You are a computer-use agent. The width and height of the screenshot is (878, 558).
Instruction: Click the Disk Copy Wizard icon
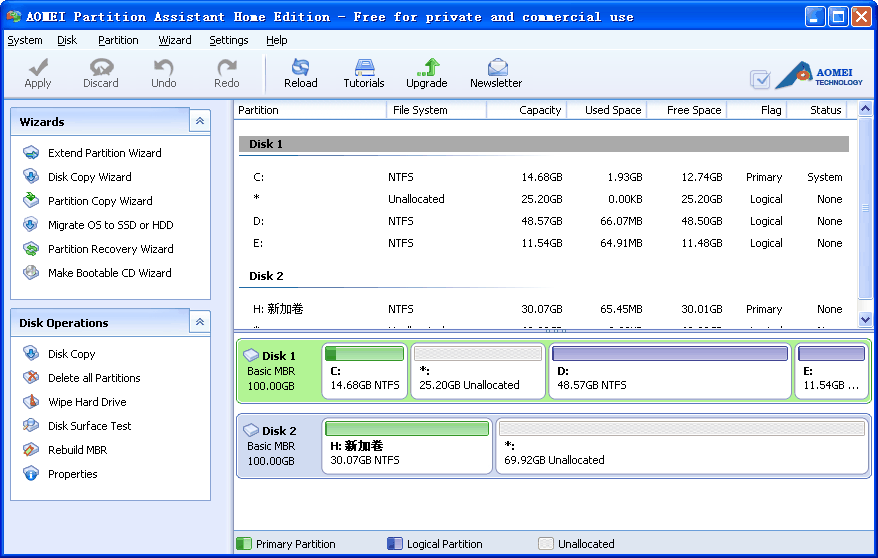[x=31, y=177]
